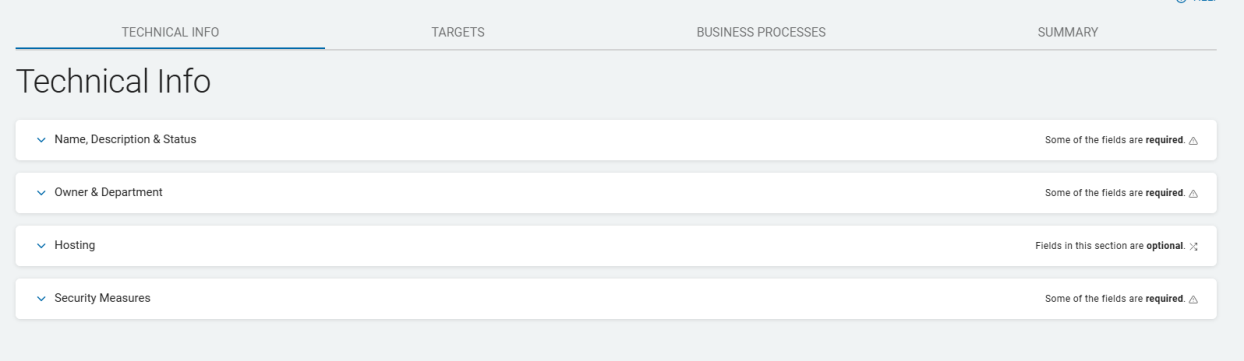Click the Technical Info page heading
This screenshot has height=361, width=1244.
(113, 82)
